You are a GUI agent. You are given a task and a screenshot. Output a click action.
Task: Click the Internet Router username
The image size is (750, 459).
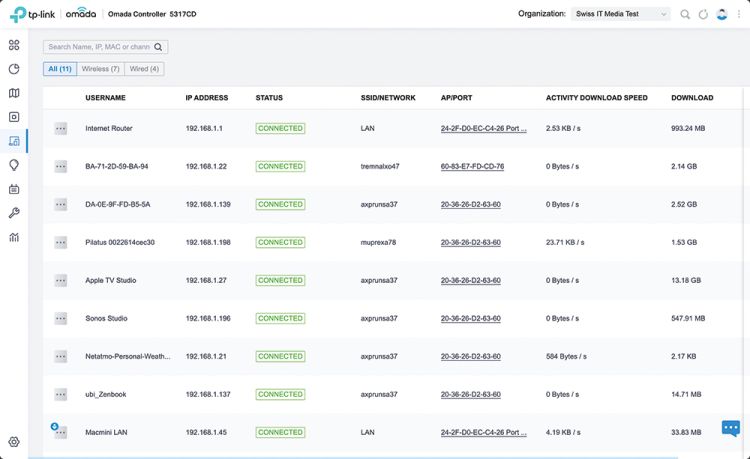(109, 128)
